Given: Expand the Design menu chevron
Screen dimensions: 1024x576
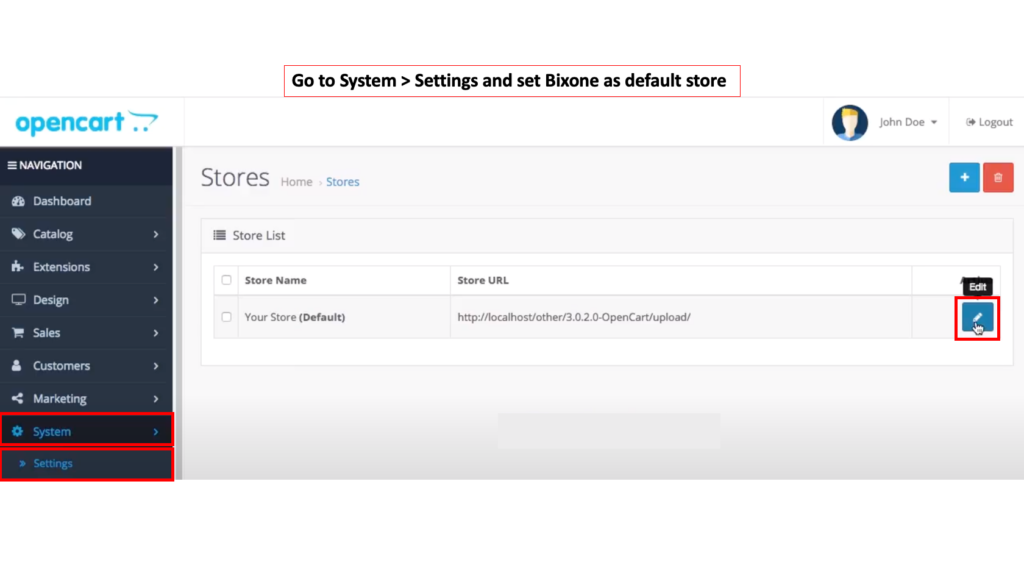Looking at the screenshot, I should click(x=156, y=300).
